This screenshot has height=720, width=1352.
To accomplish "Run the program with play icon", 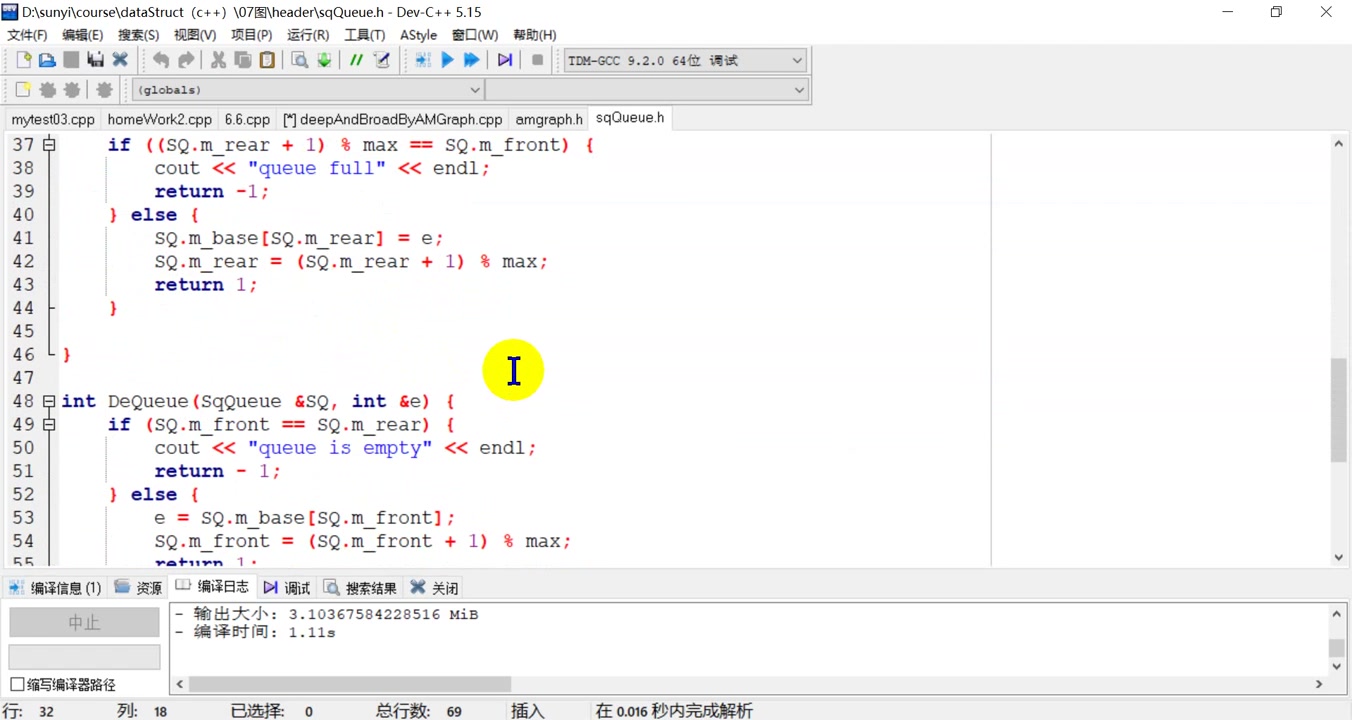I will 447,60.
